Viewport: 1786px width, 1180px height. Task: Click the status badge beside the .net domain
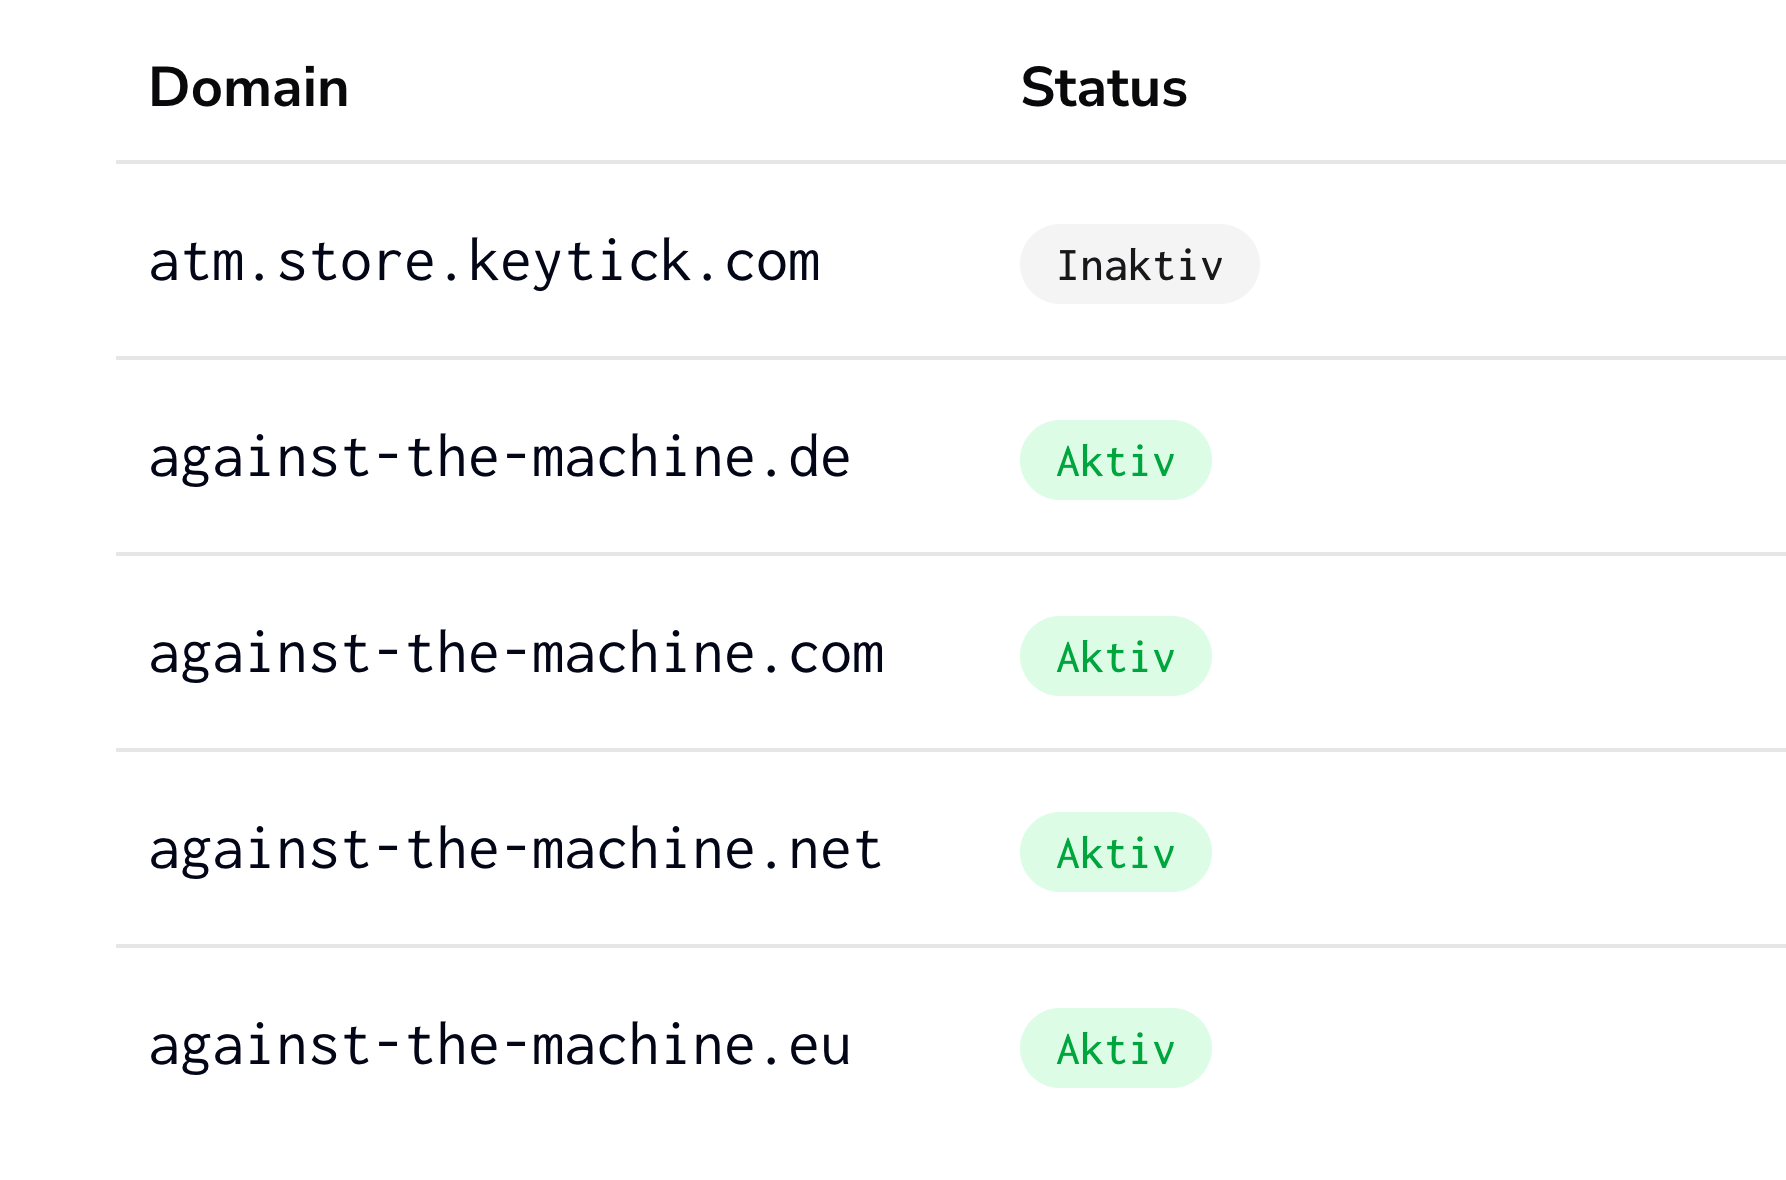(x=1115, y=853)
